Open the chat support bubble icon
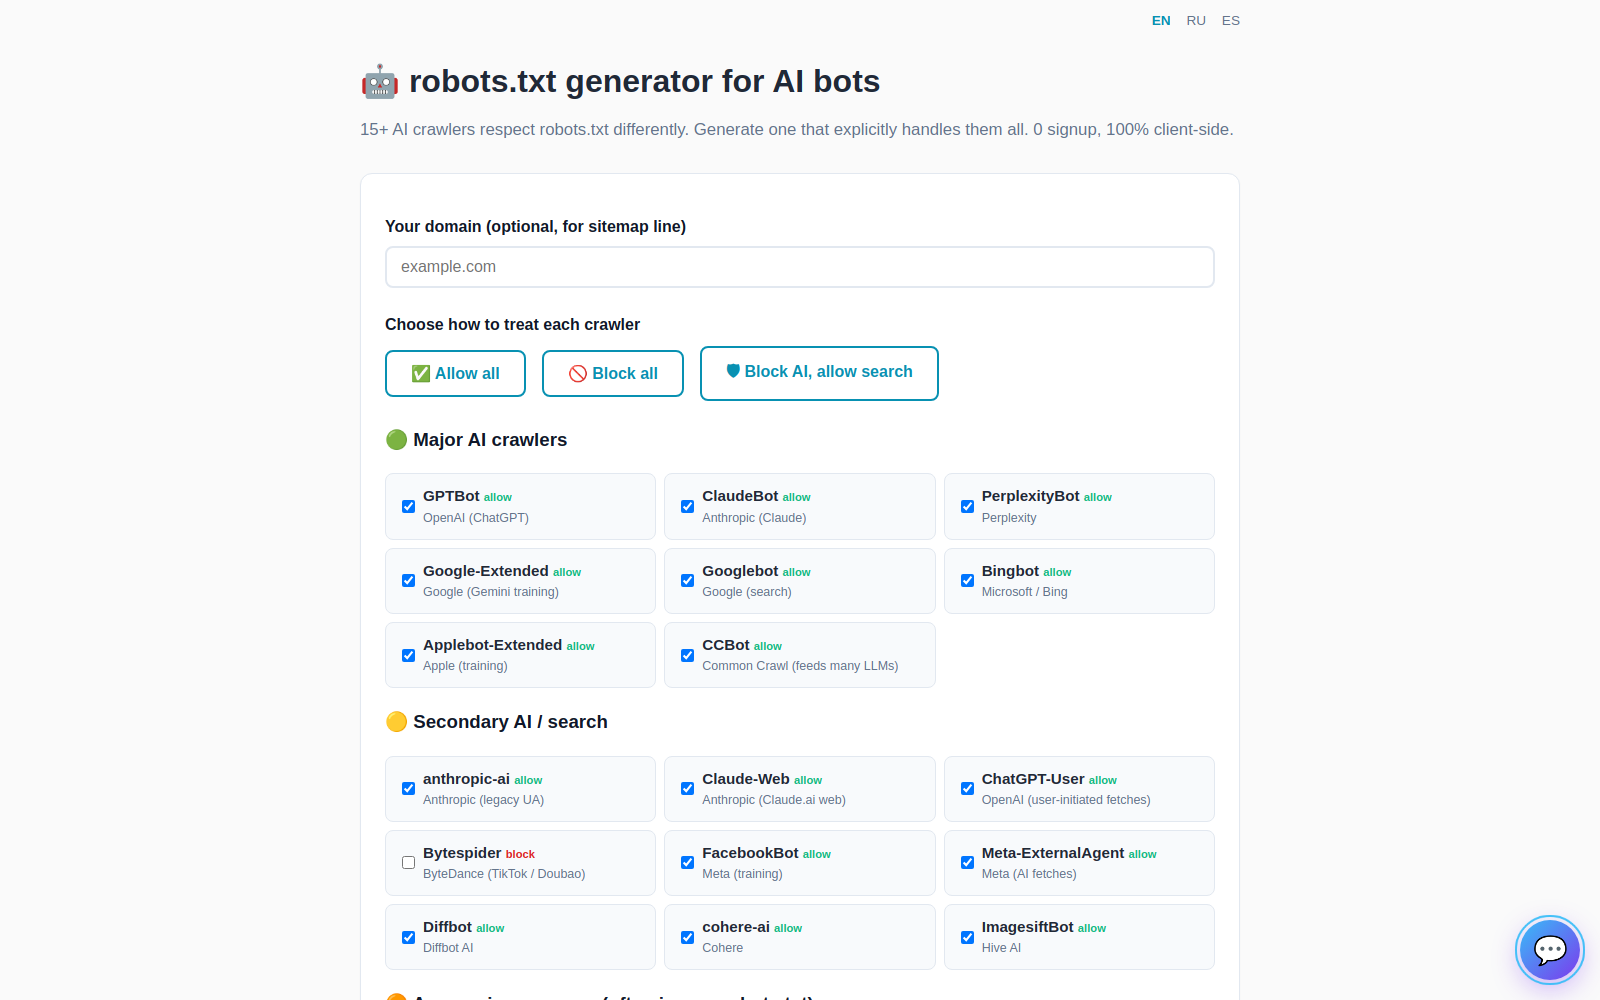1600x1000 pixels. [x=1549, y=949]
